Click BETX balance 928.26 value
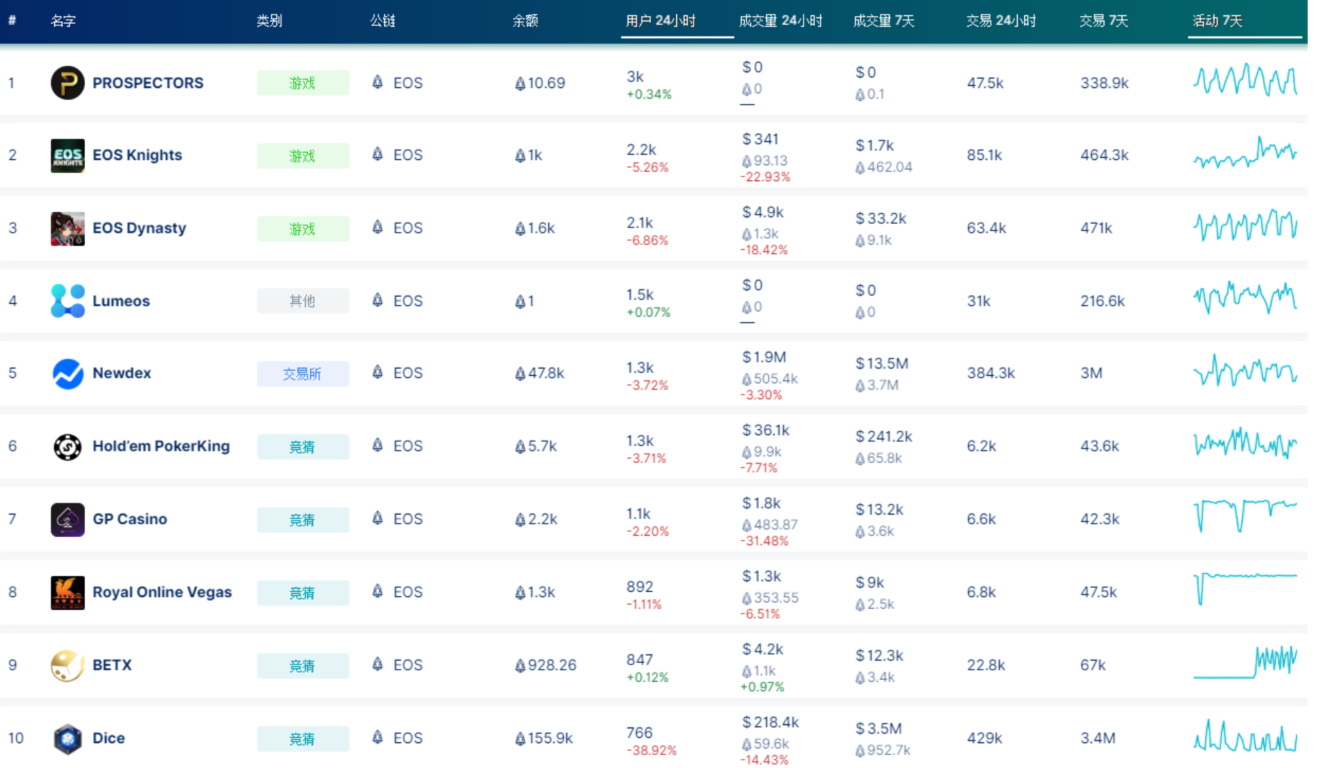 point(545,665)
